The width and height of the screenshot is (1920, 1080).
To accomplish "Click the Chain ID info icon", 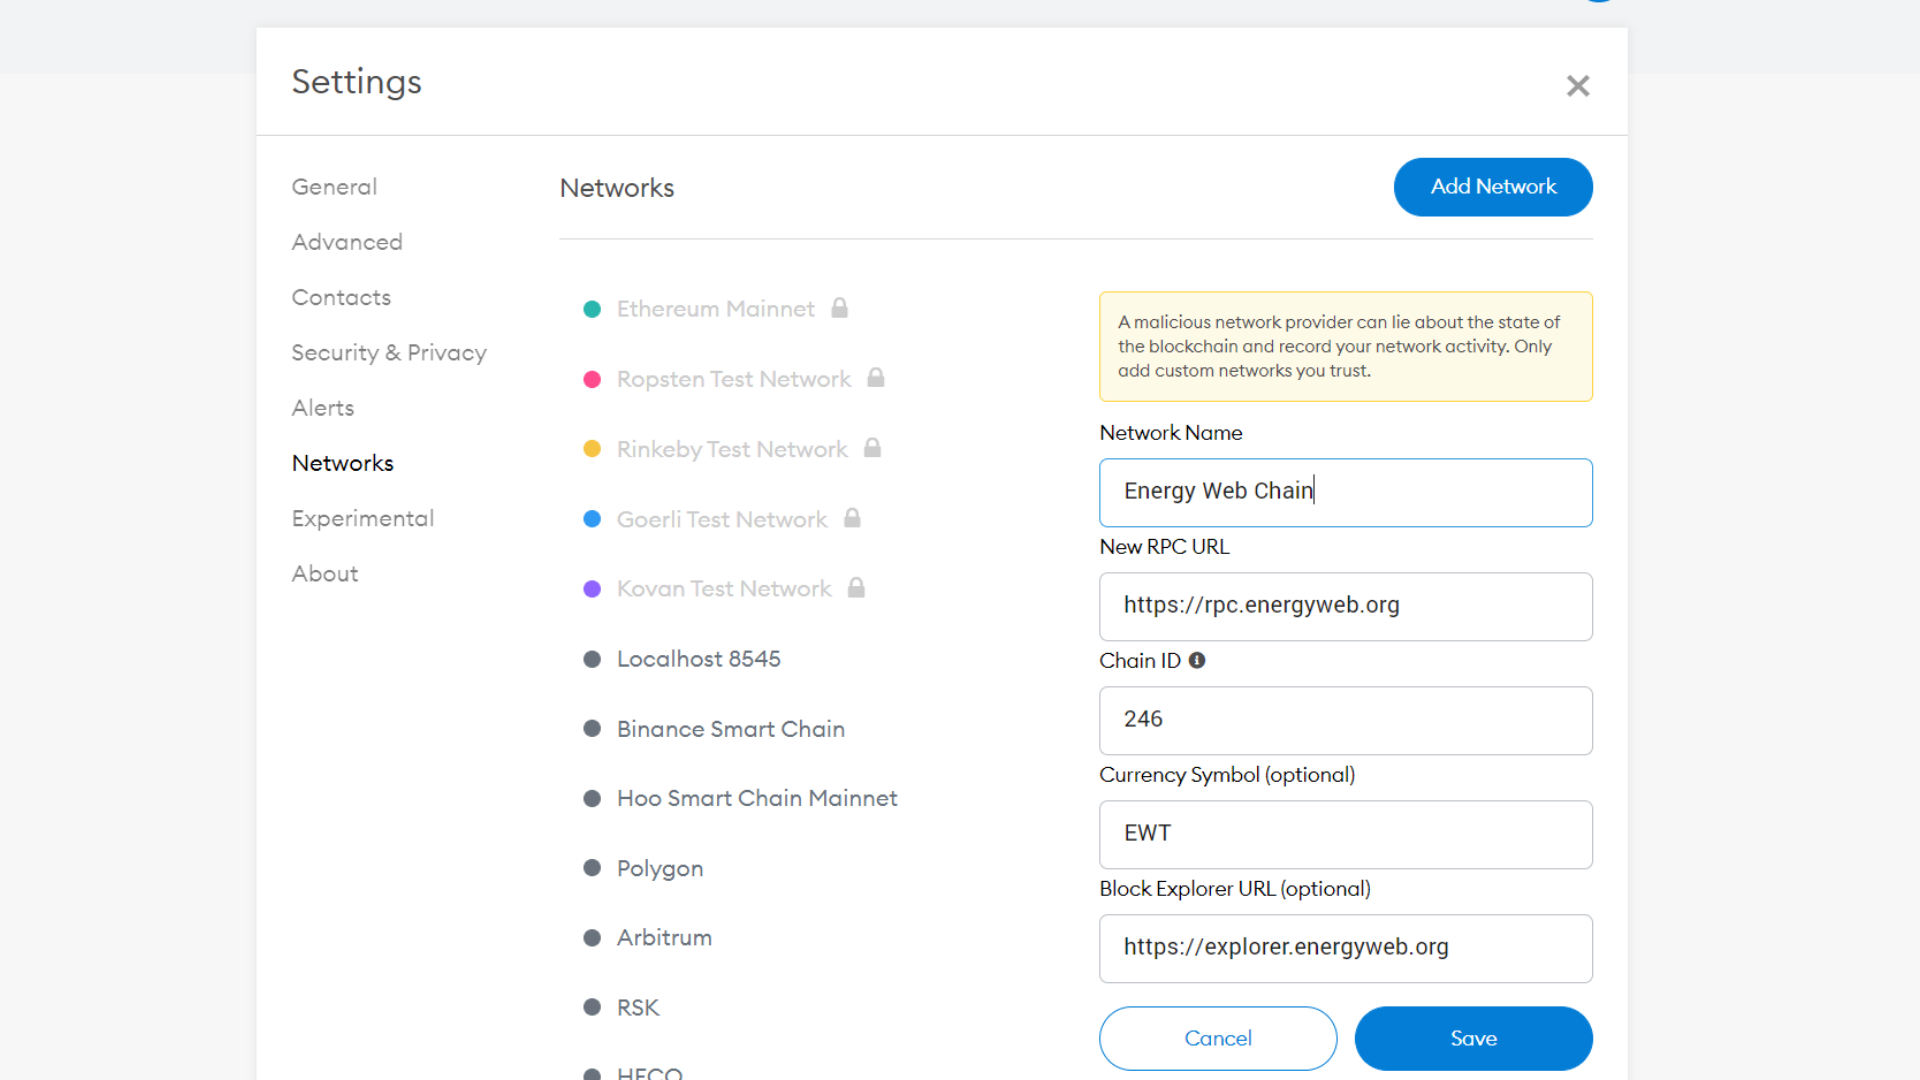I will click(x=1196, y=661).
